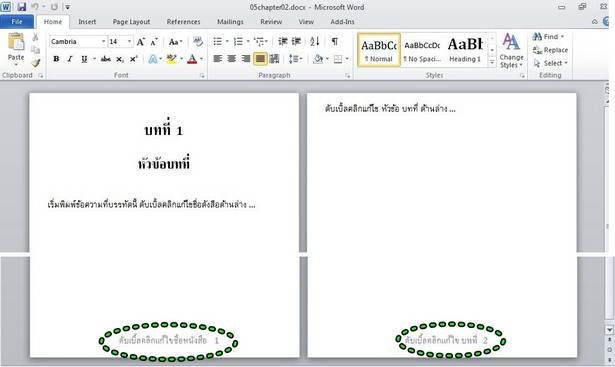Click the Align Left icon
The height and width of the screenshot is (367, 615).
(x=218, y=59)
